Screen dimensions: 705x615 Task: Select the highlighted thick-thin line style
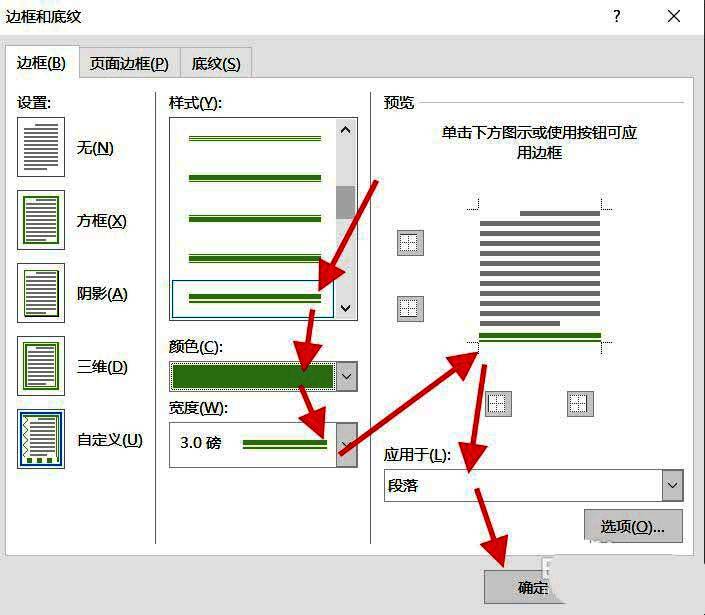255,297
